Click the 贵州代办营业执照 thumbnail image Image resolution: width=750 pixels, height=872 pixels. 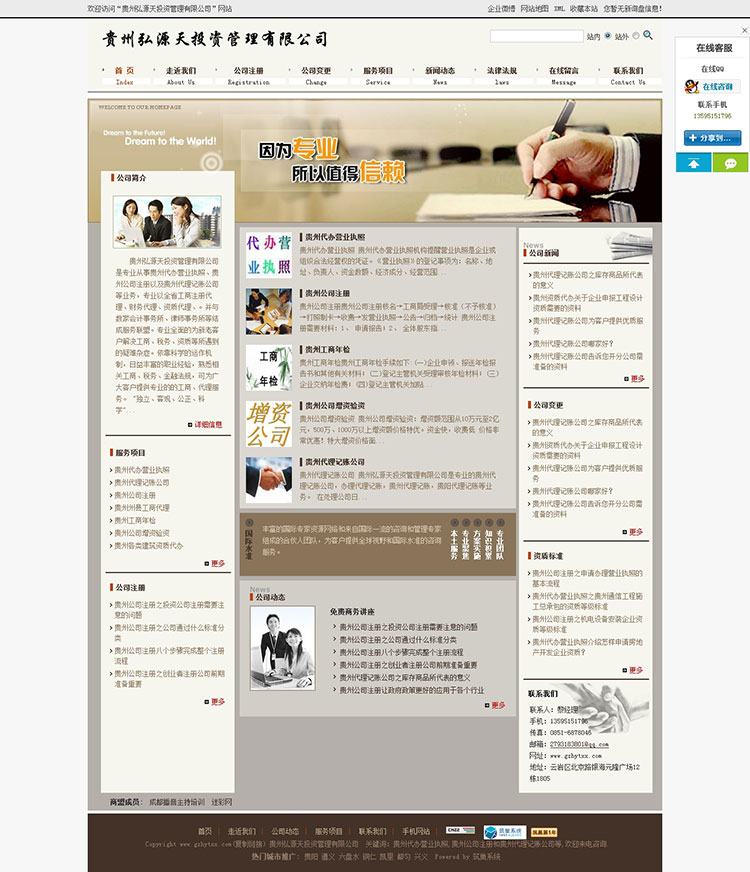pos(268,255)
